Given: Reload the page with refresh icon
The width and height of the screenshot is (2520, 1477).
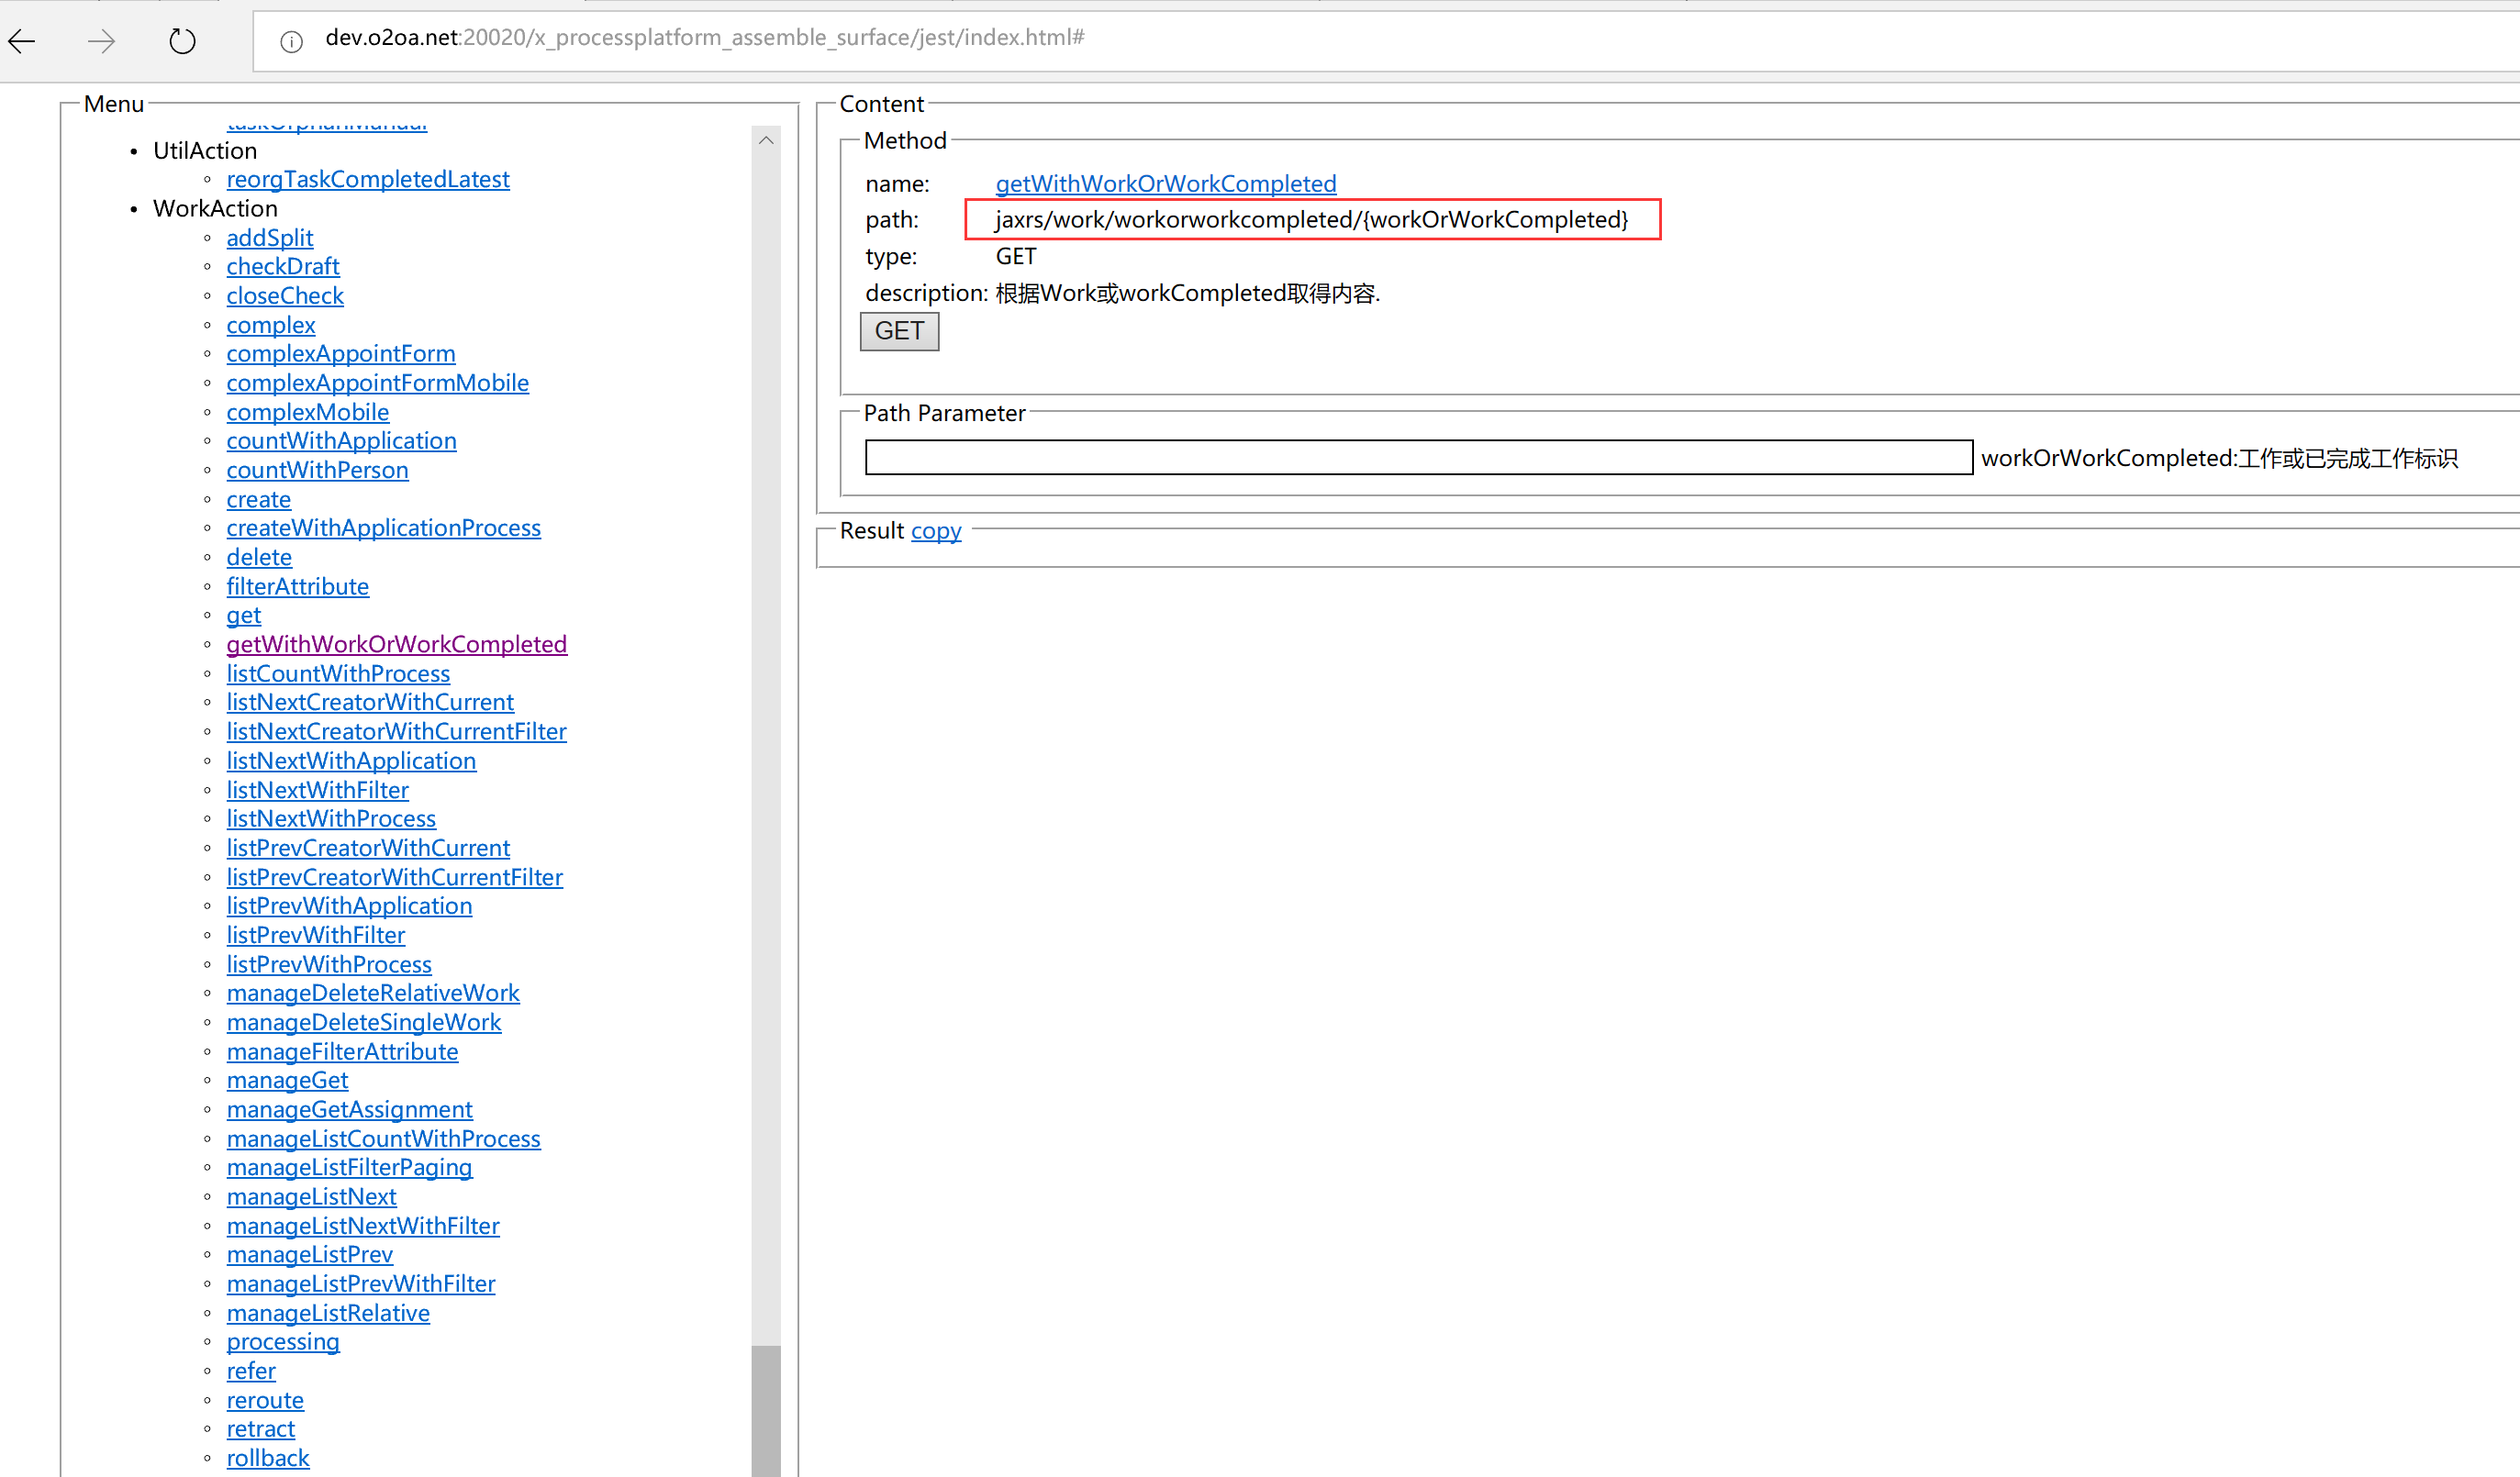Looking at the screenshot, I should point(182,41).
